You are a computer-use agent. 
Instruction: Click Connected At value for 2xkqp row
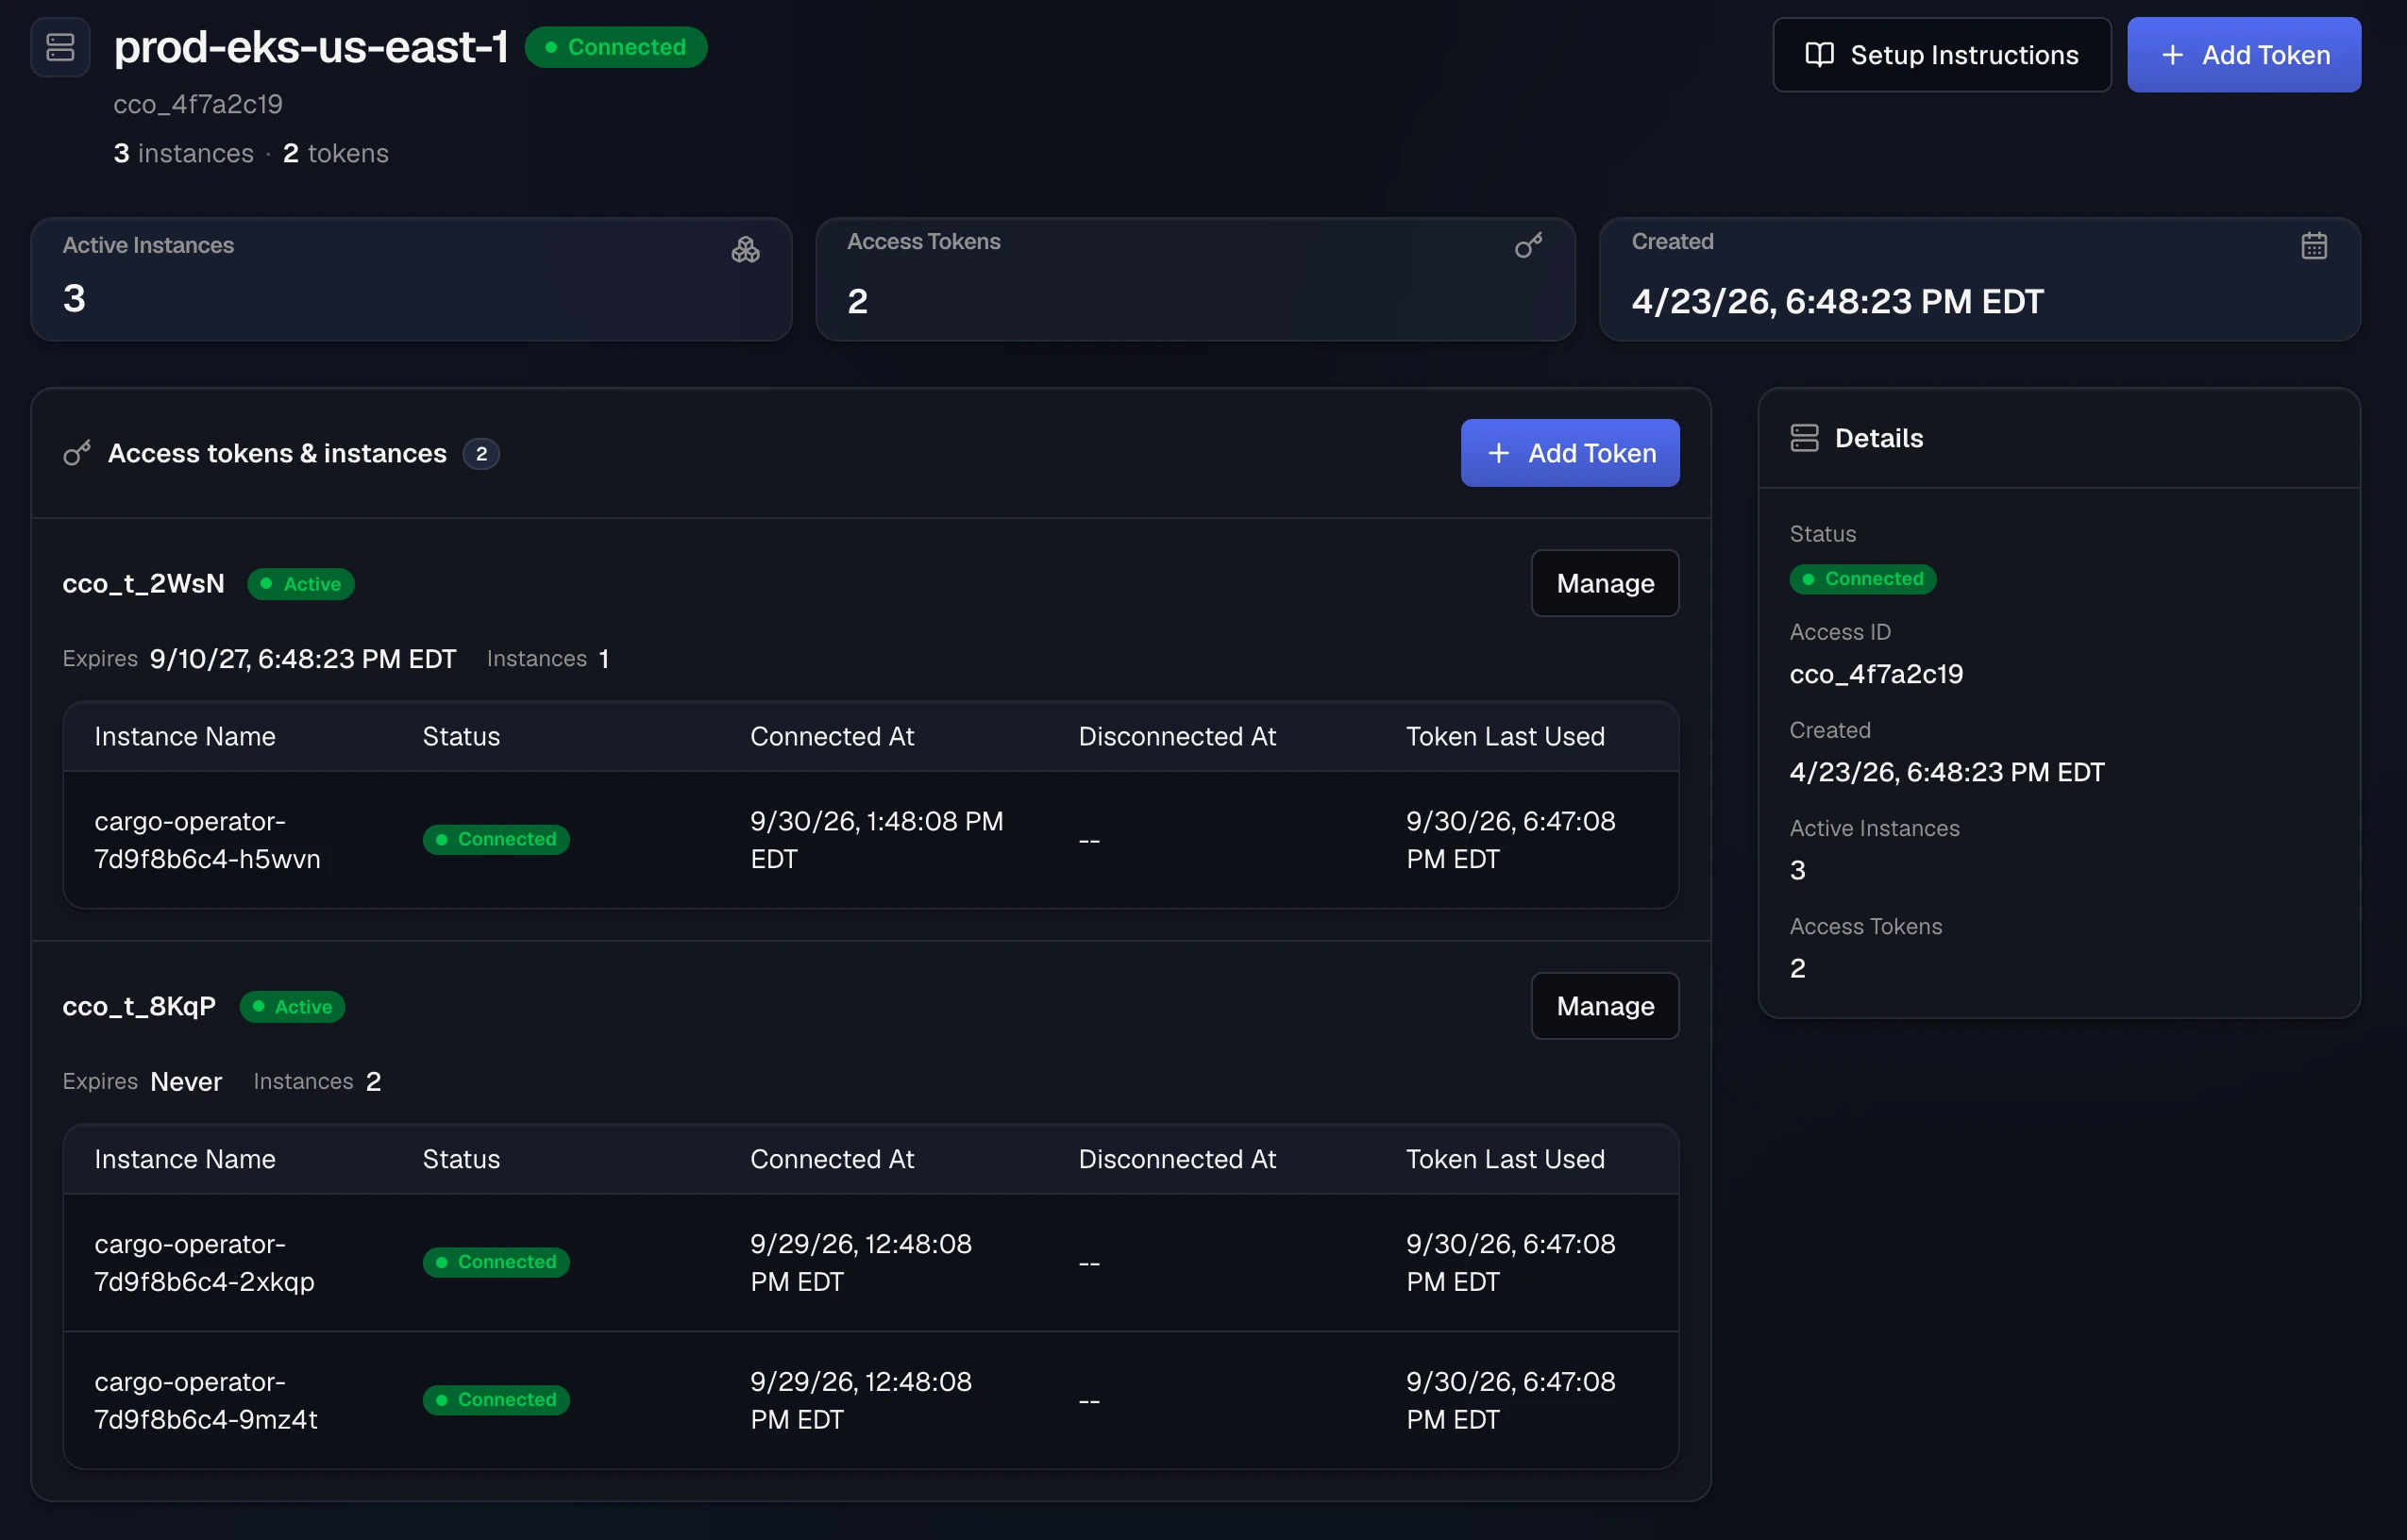[861, 1263]
